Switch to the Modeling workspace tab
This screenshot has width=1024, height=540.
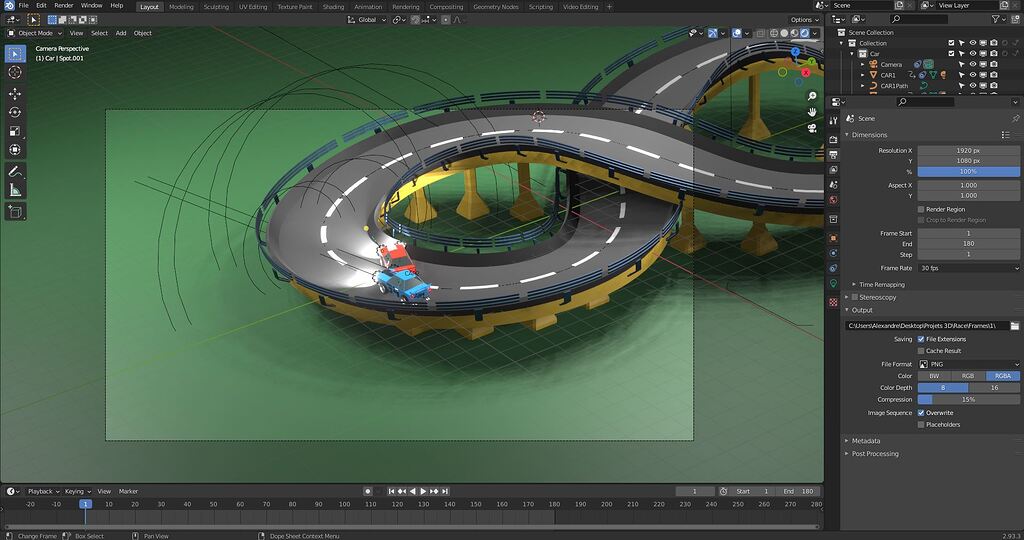[x=181, y=7]
